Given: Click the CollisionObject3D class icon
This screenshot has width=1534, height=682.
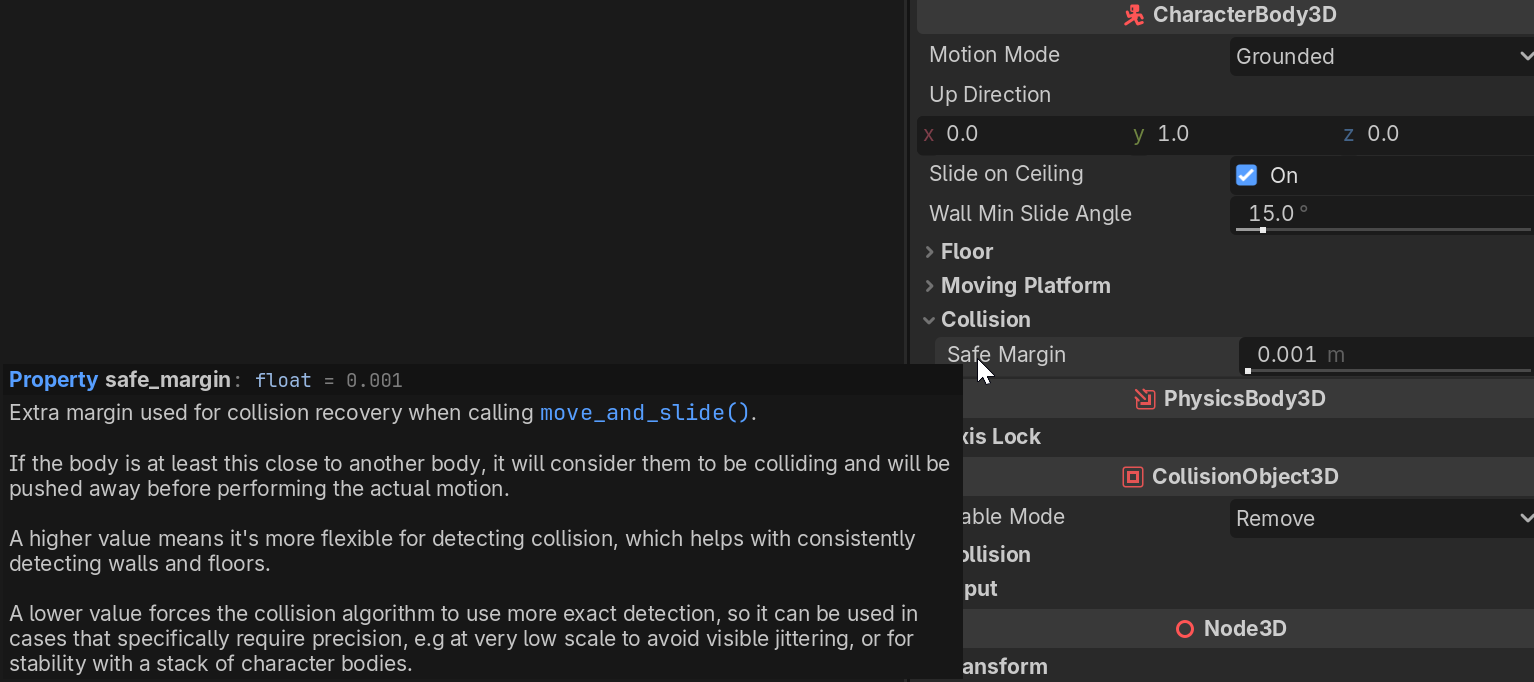Looking at the screenshot, I should pyautogui.click(x=1133, y=477).
